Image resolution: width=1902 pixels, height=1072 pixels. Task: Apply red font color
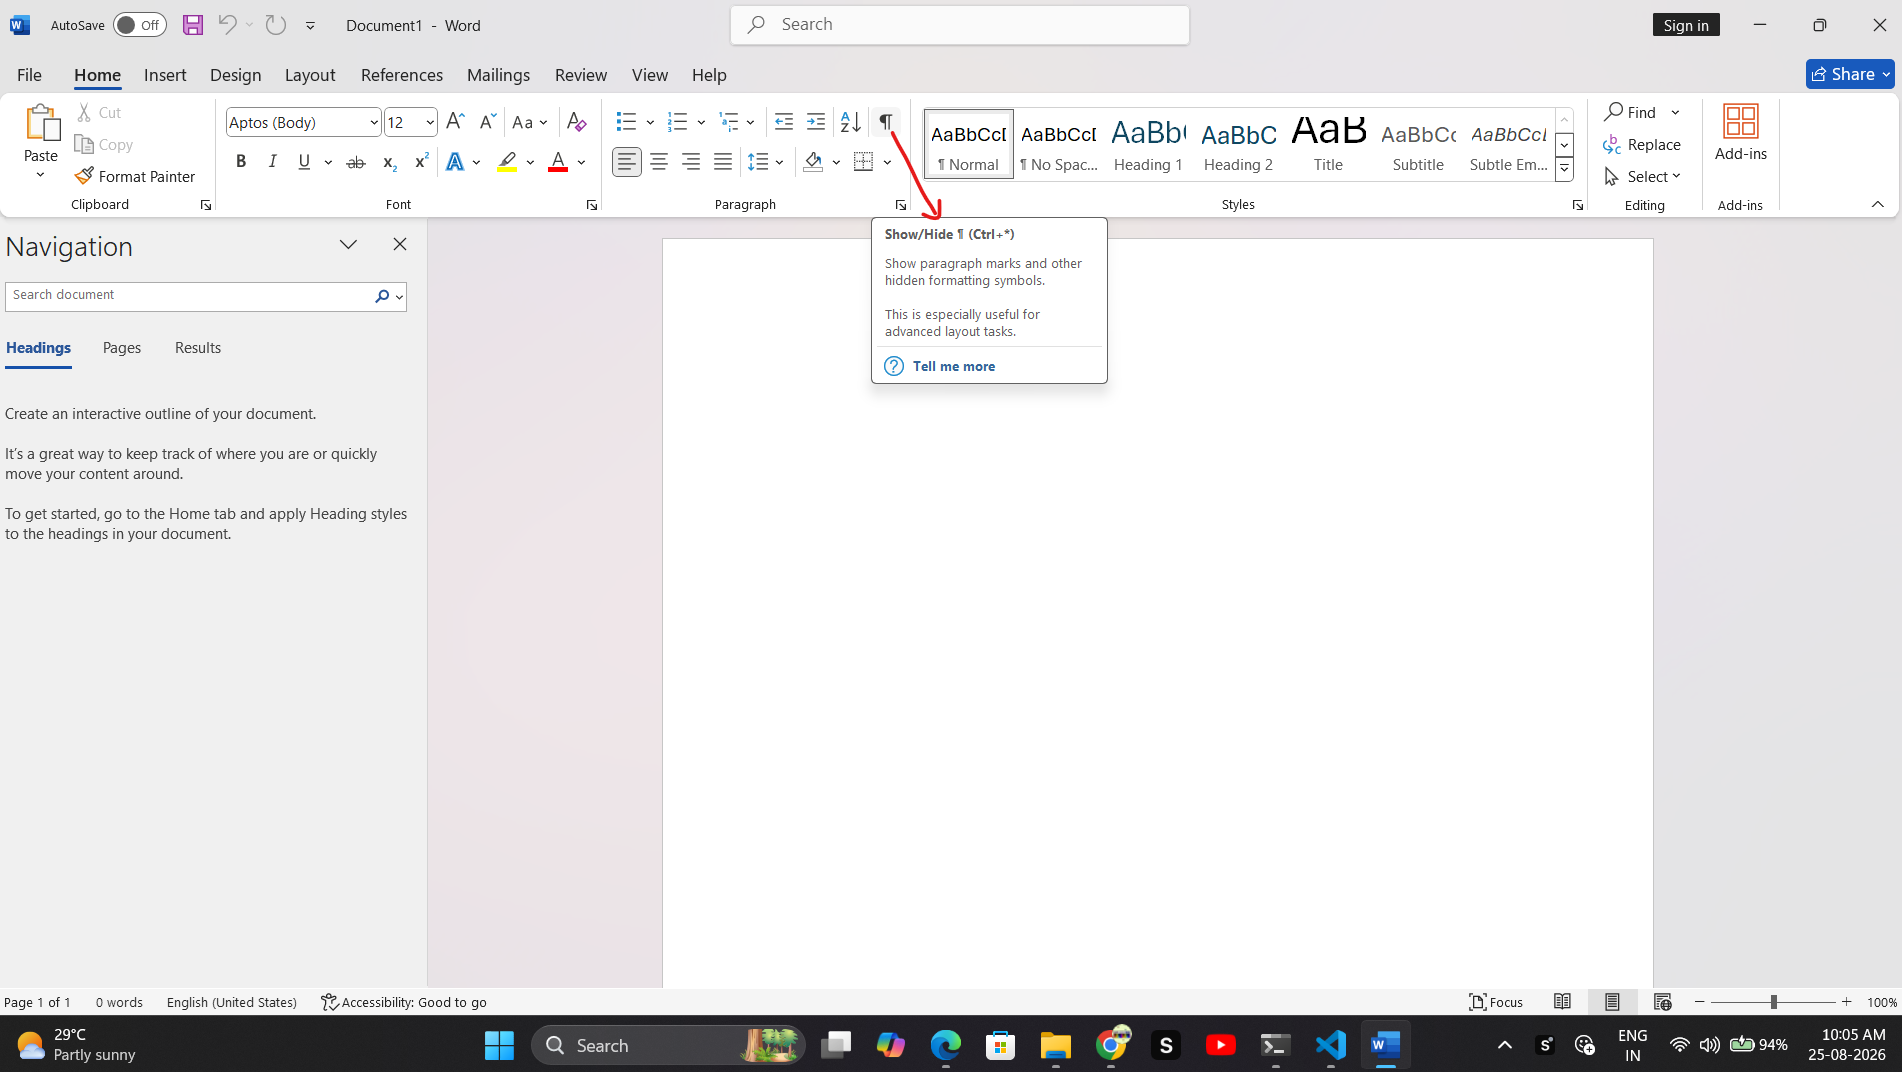click(x=558, y=162)
